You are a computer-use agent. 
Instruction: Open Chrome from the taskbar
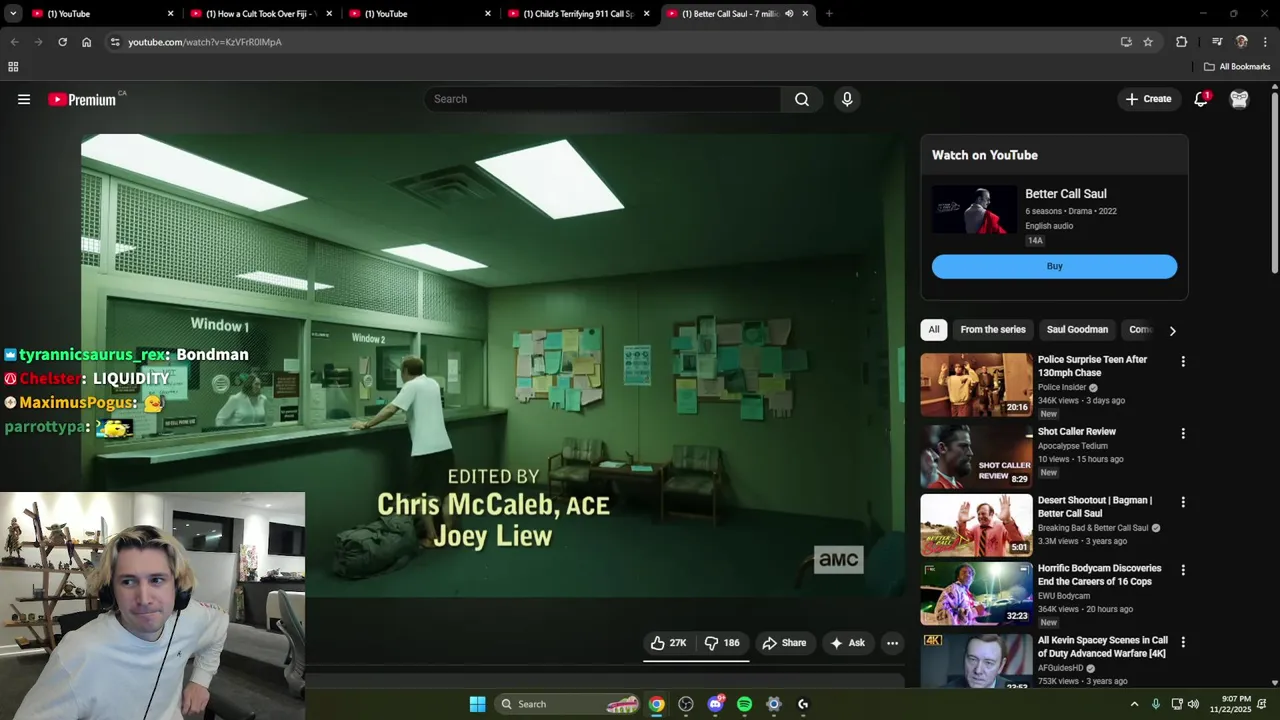(x=656, y=704)
